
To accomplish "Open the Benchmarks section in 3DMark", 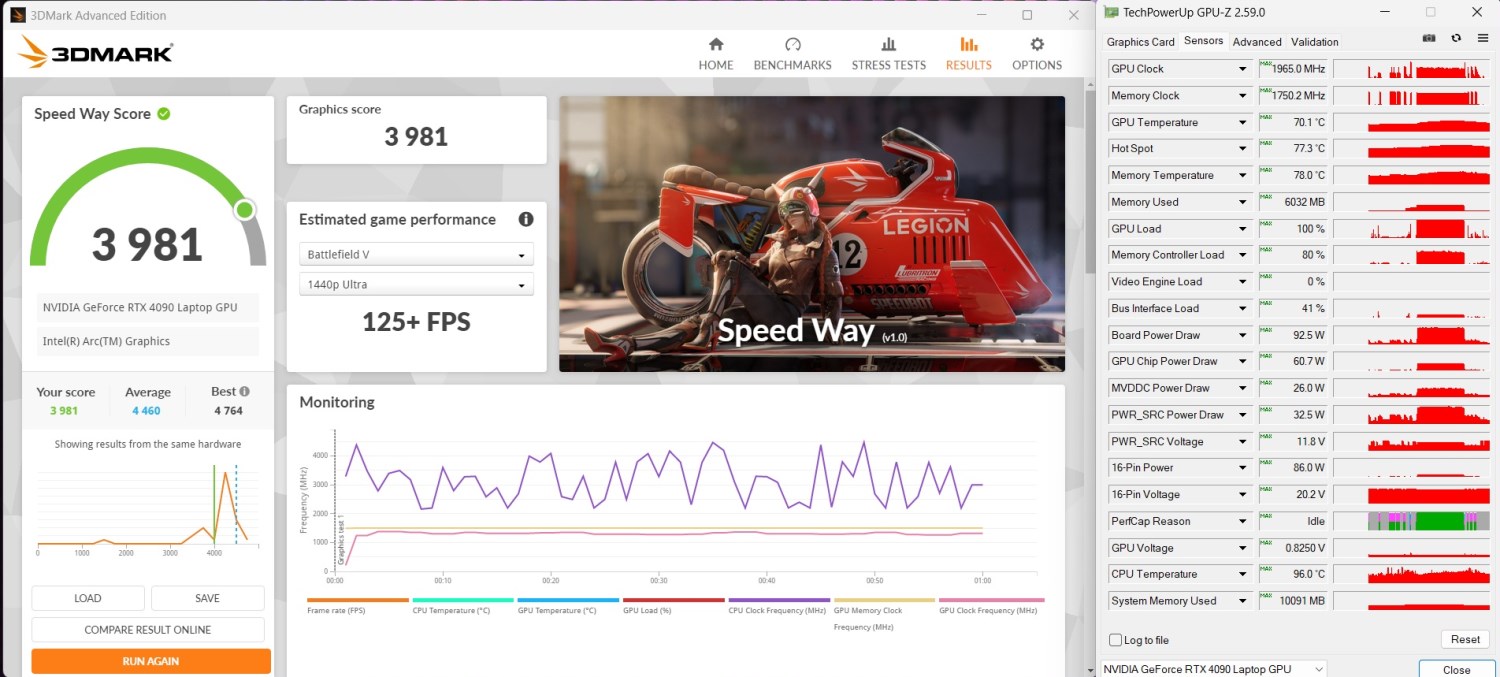I will click(x=793, y=54).
